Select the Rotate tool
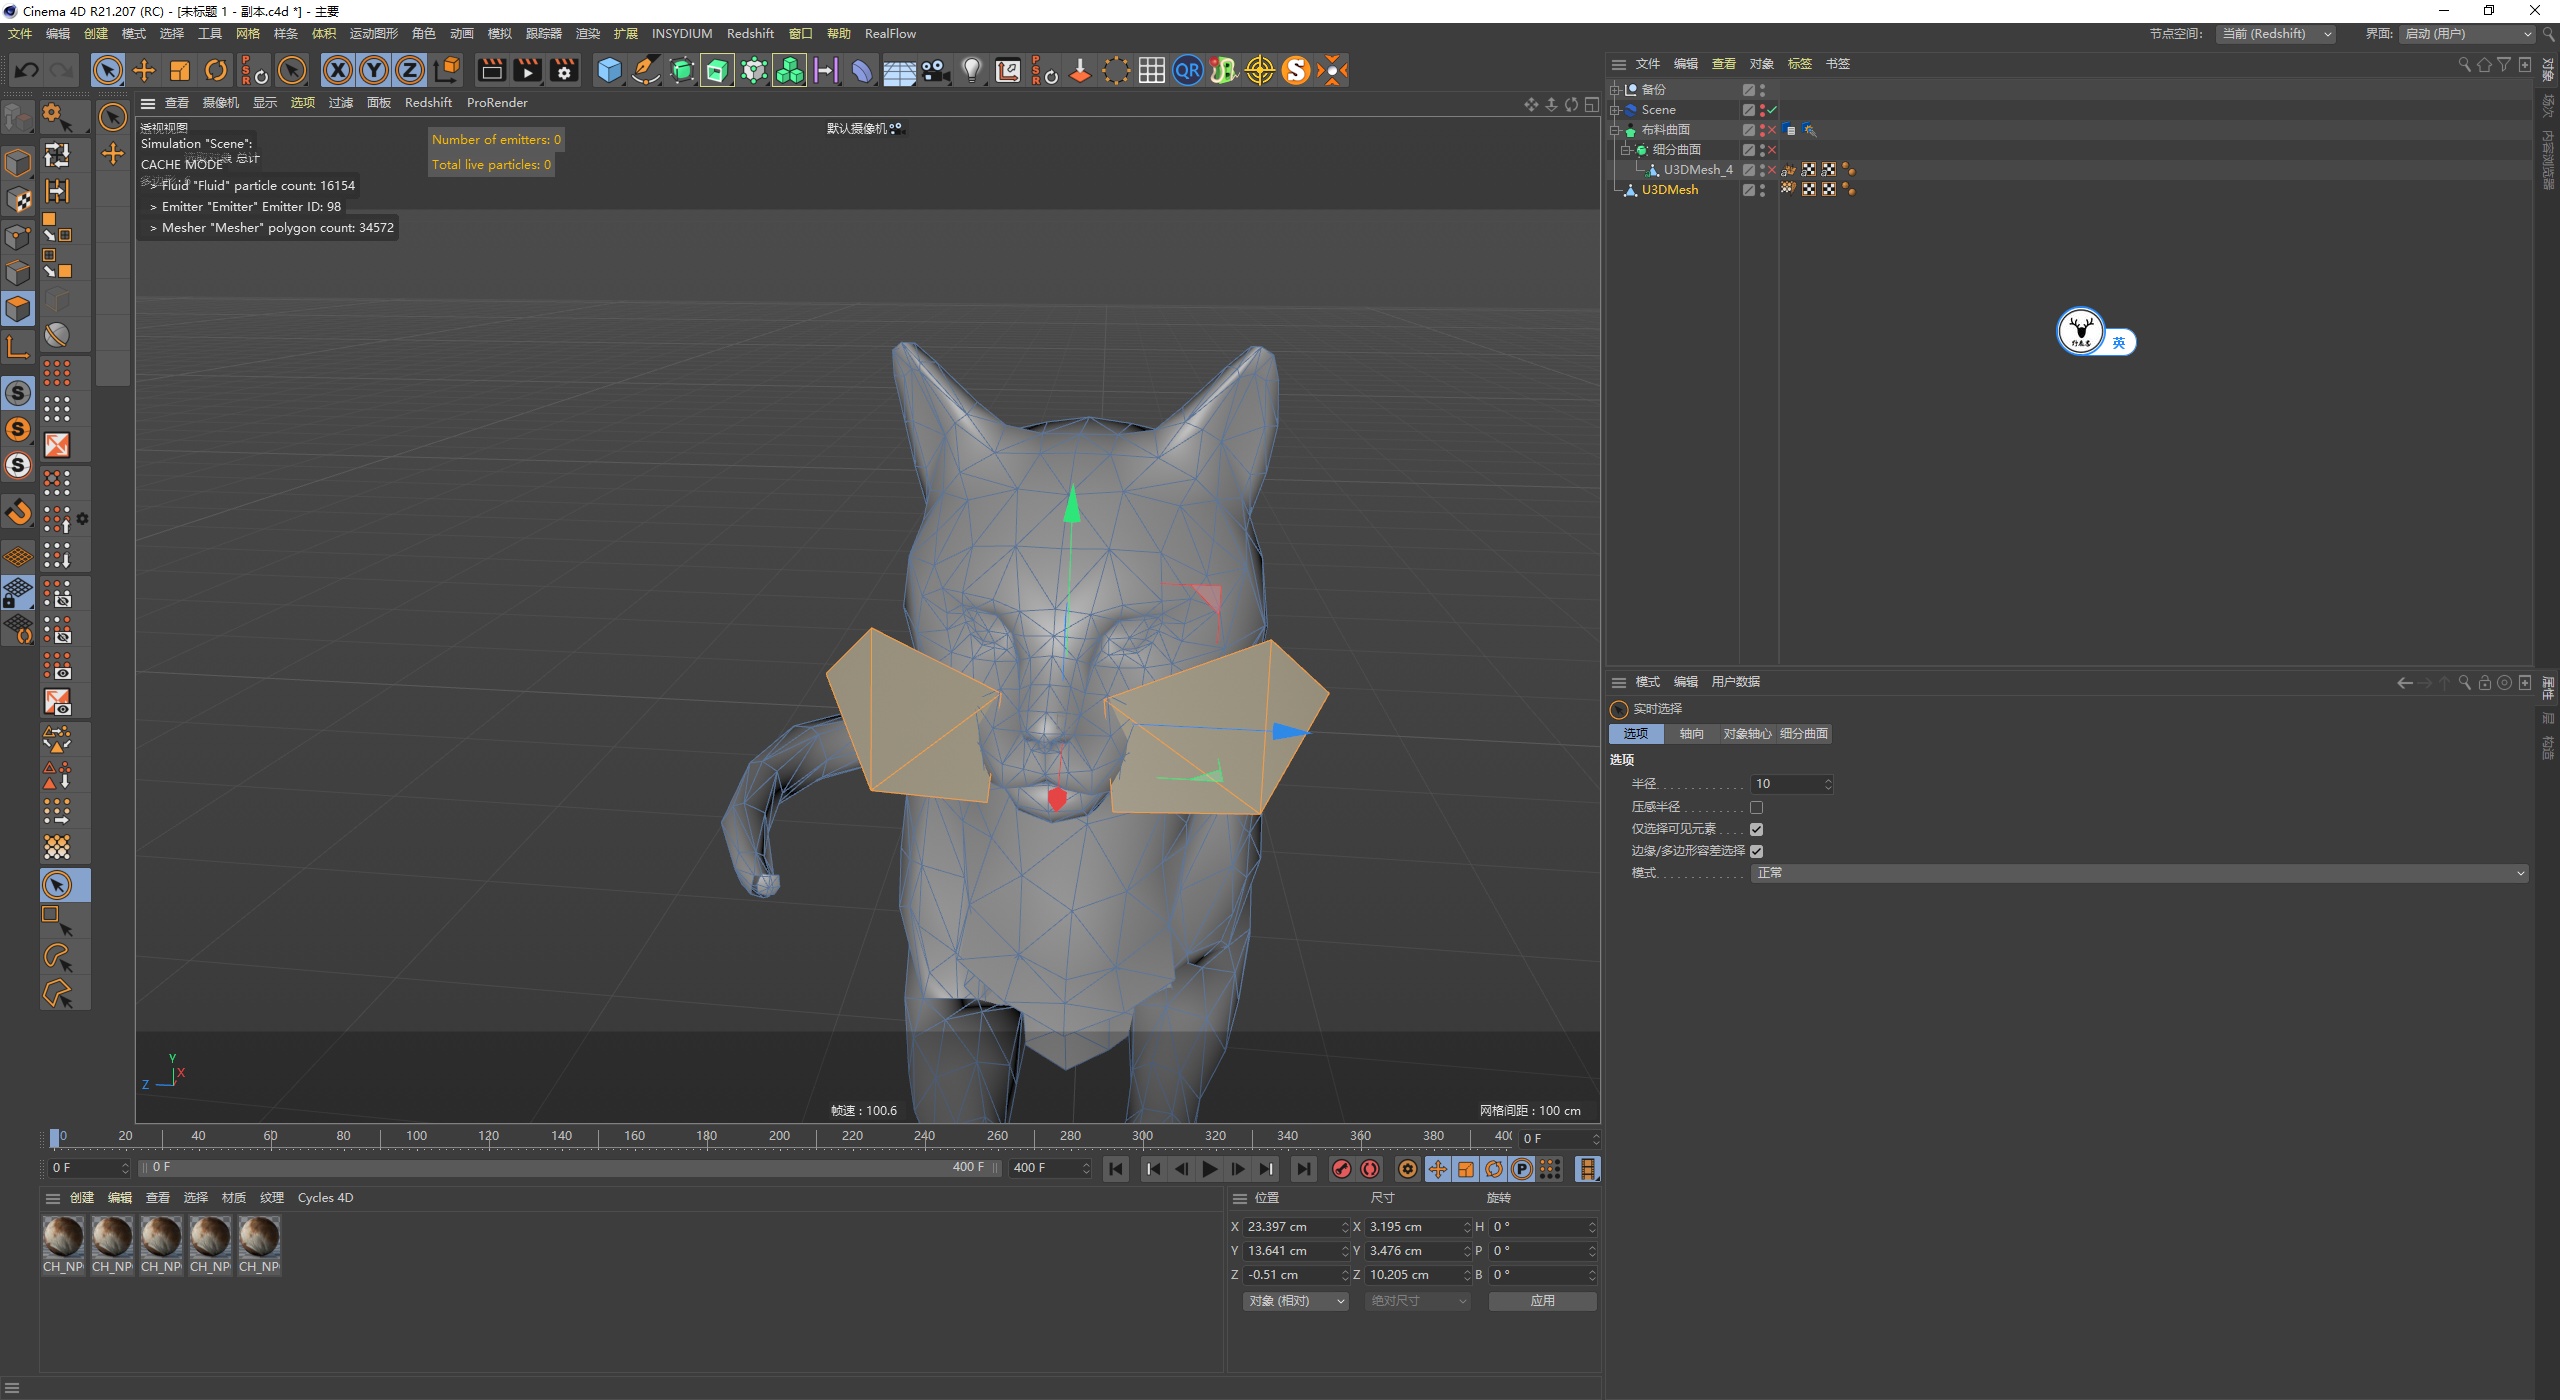 pyautogui.click(x=216, y=70)
